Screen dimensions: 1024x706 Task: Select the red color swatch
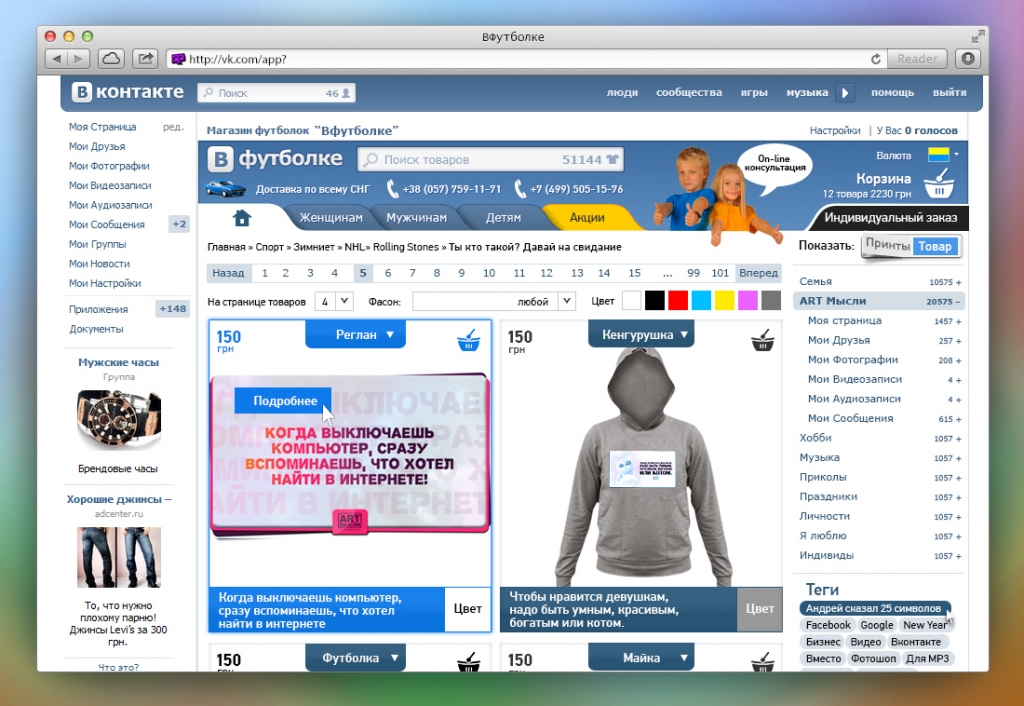pyautogui.click(x=678, y=301)
